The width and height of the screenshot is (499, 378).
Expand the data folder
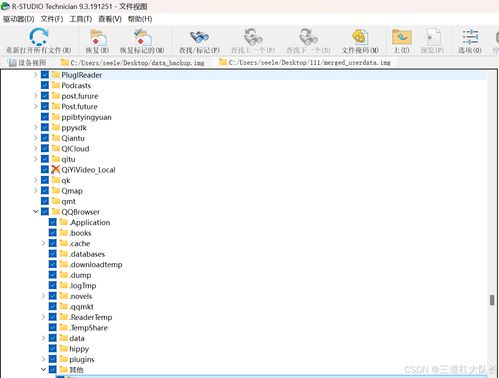point(43,338)
